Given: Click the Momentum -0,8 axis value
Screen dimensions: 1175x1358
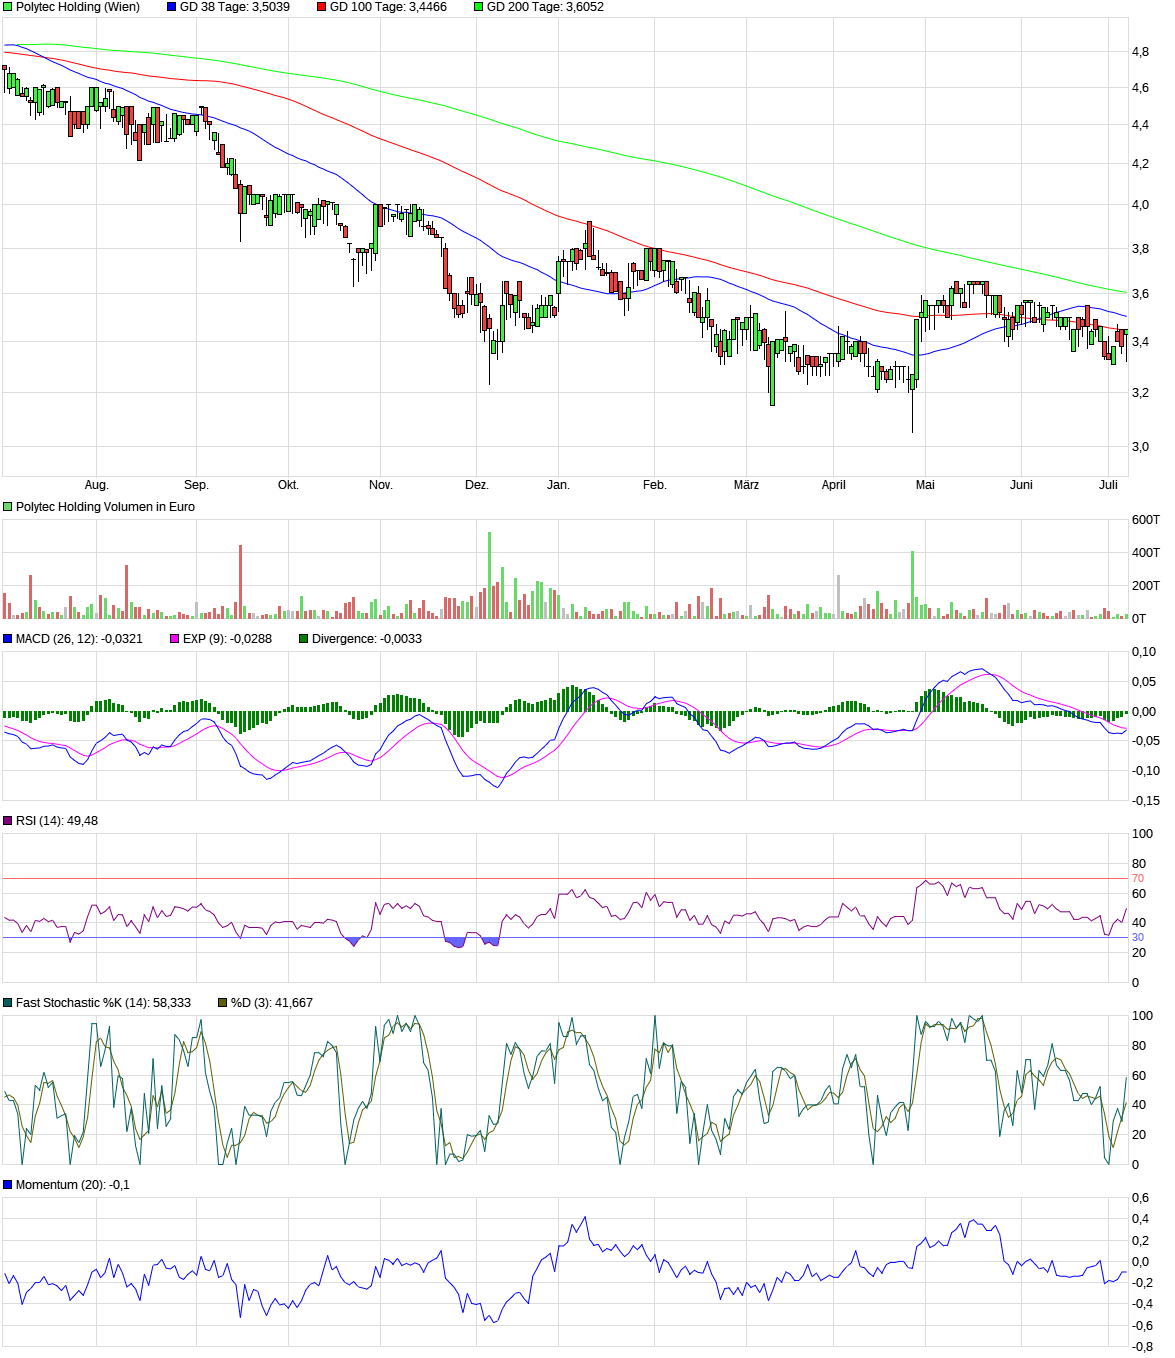Looking at the screenshot, I should (1142, 1347).
